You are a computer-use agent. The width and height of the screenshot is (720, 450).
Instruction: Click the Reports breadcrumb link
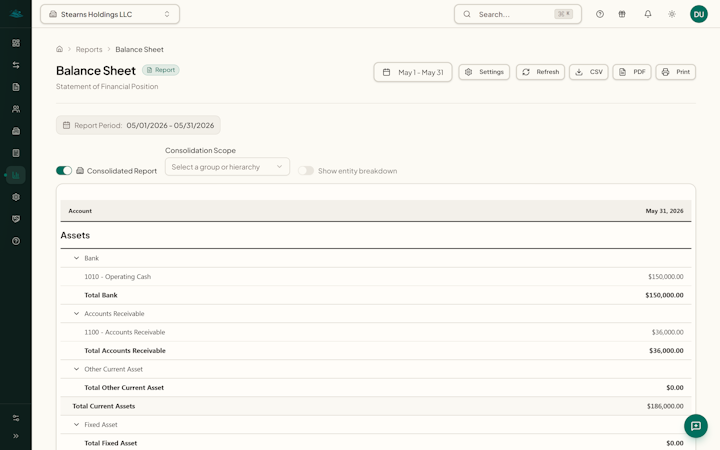click(x=89, y=50)
